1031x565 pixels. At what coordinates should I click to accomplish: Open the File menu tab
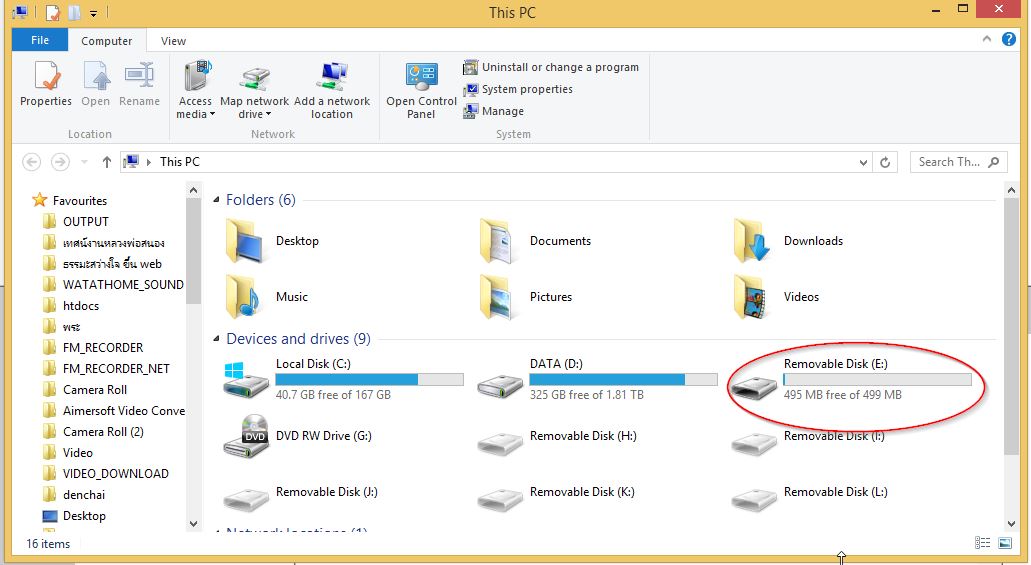[40, 41]
